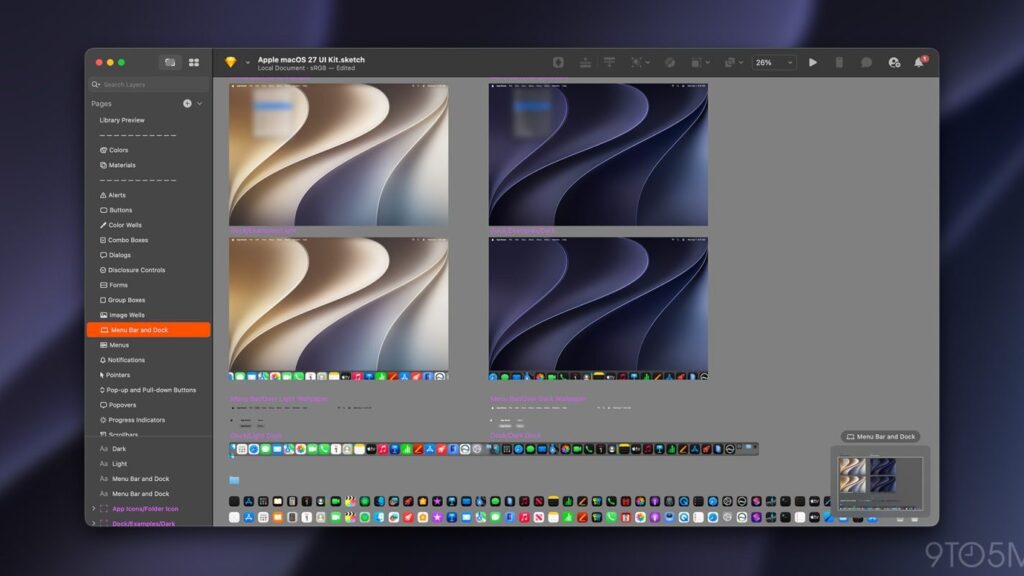Click floating Menu Bar and Dock label
Screen dimensions: 1024x576
click(x=880, y=437)
